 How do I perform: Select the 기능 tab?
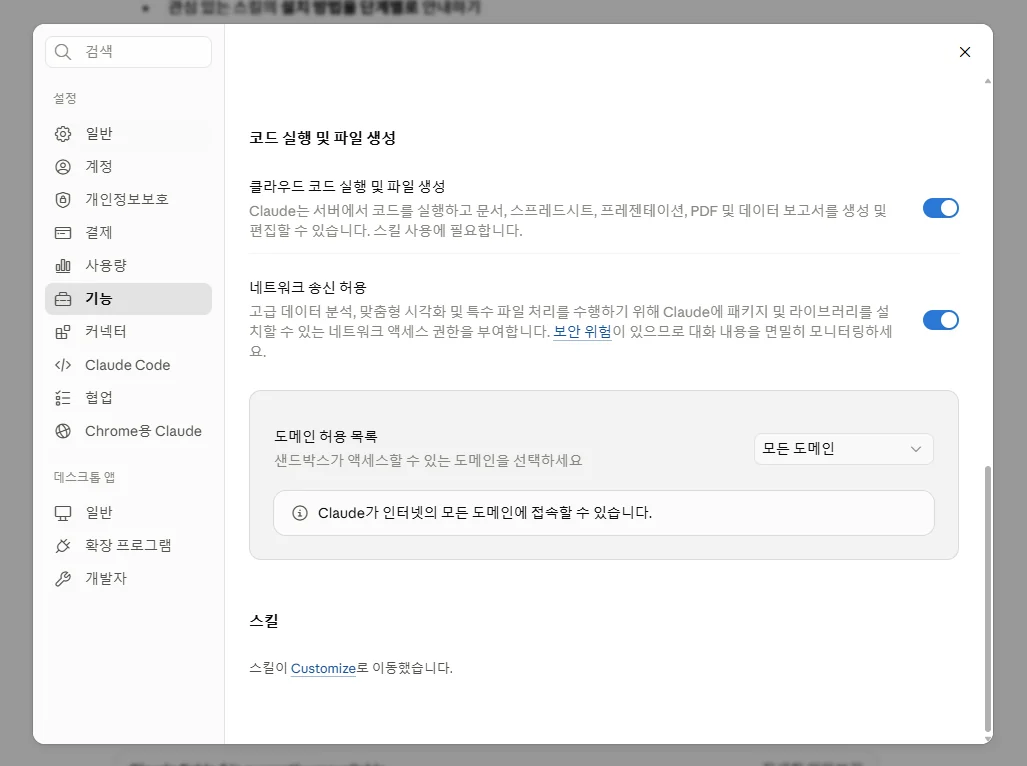(128, 299)
